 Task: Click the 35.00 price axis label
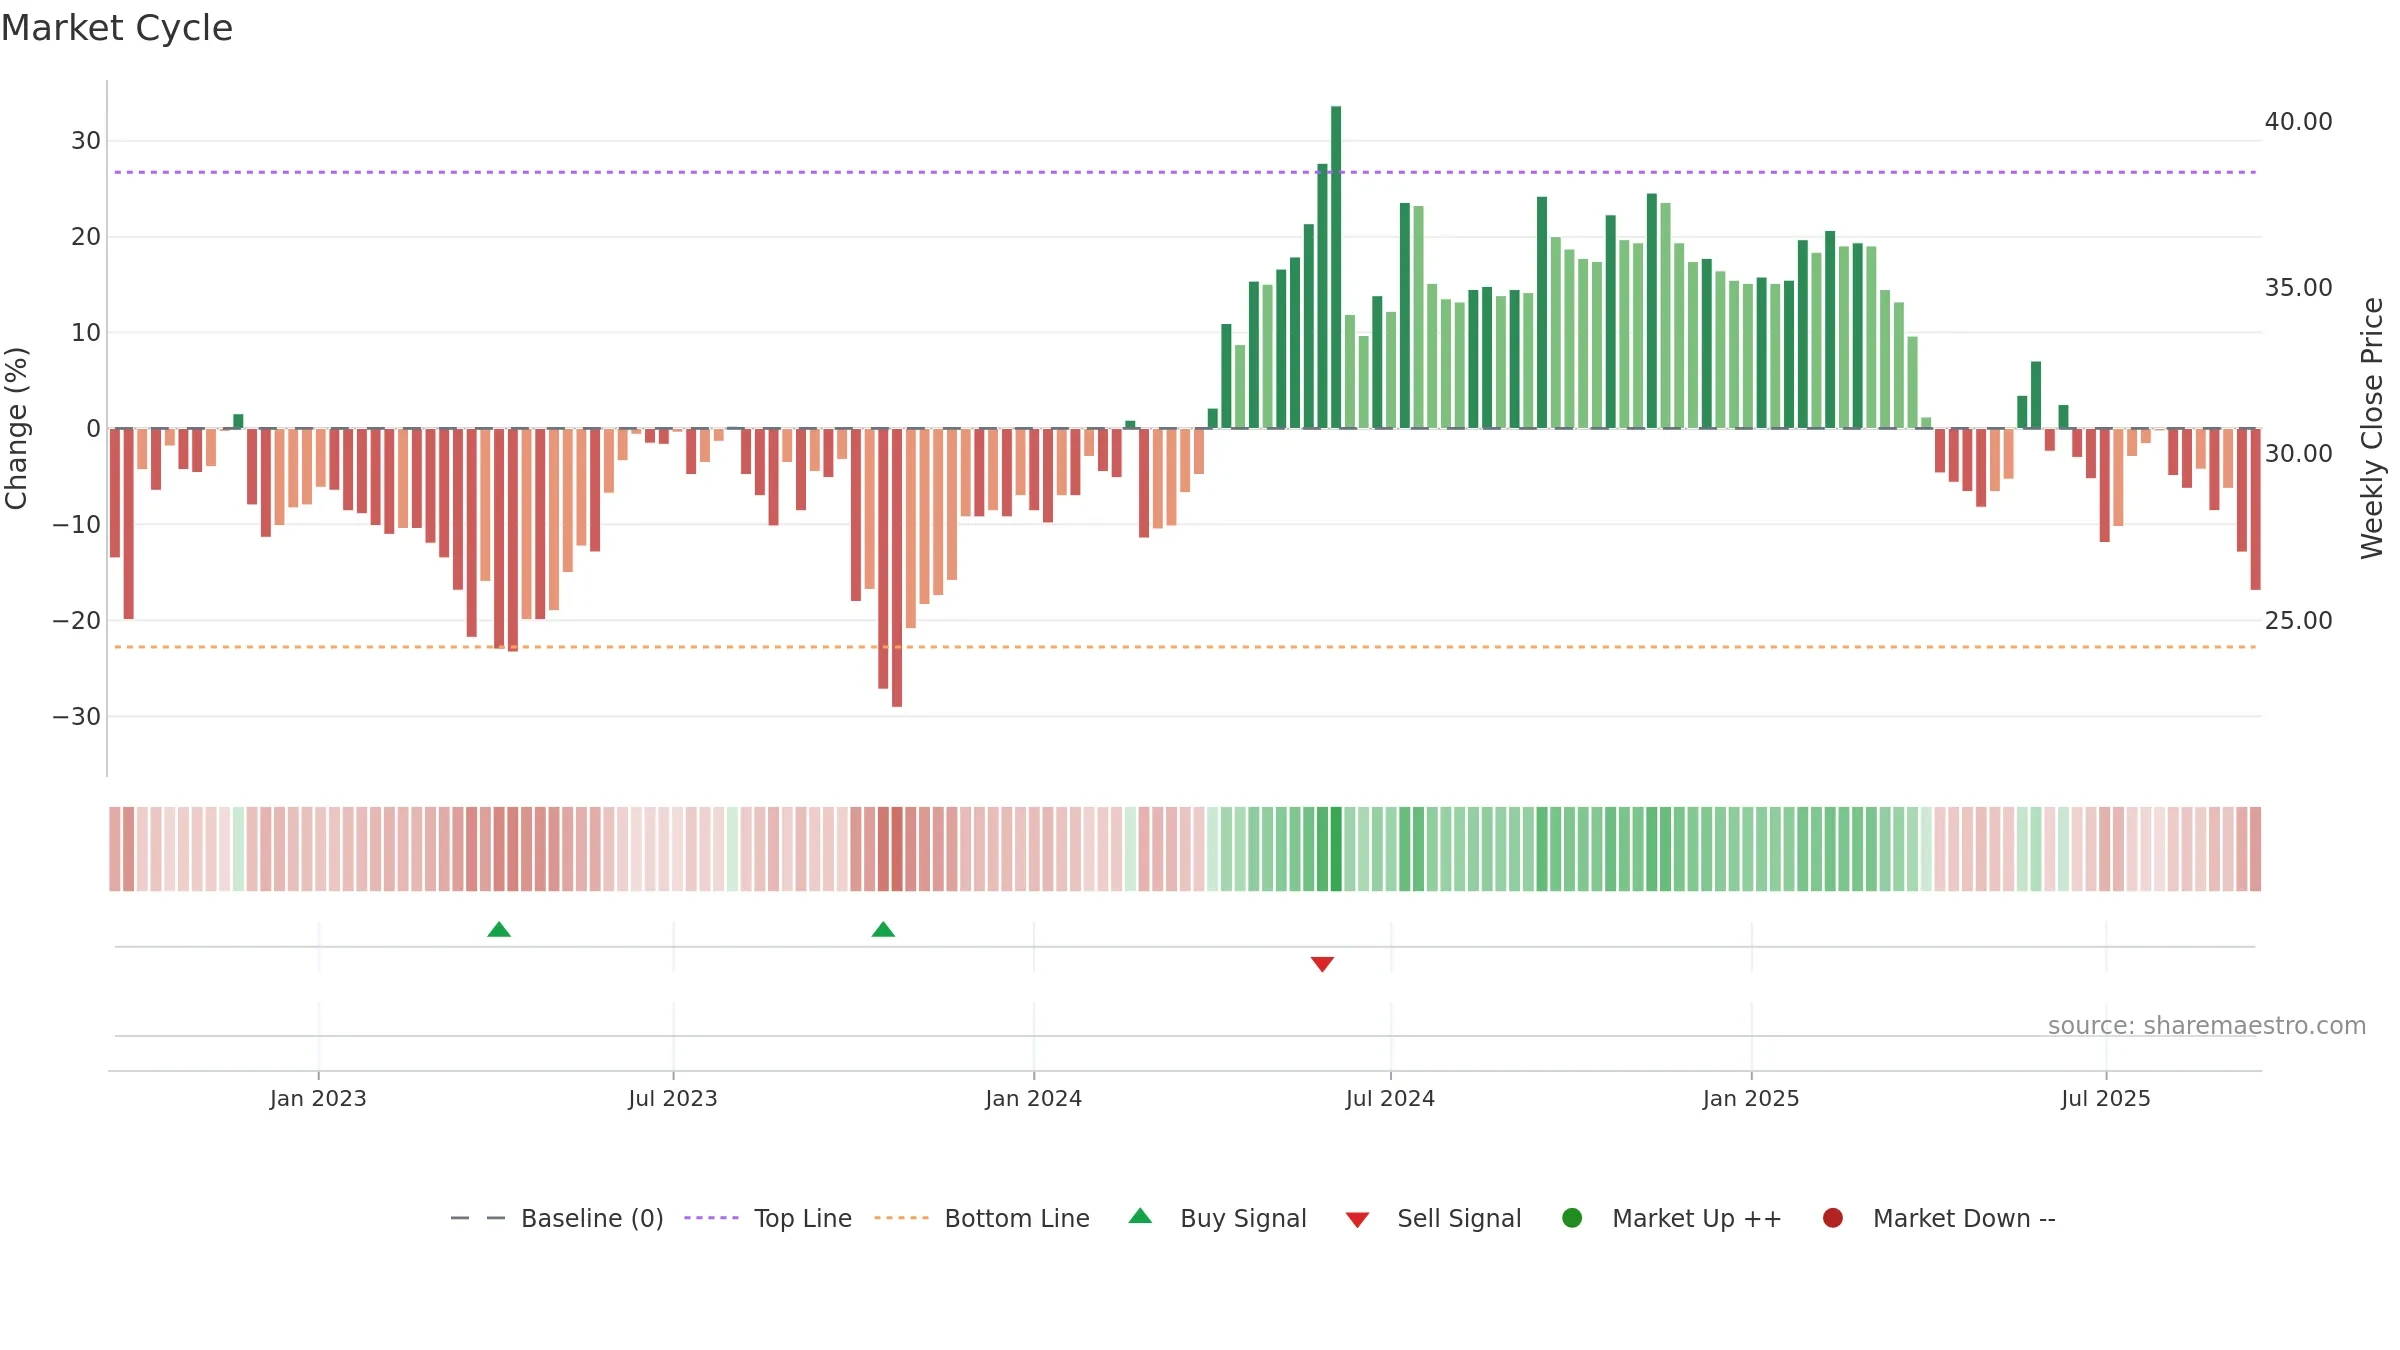pyautogui.click(x=2298, y=288)
